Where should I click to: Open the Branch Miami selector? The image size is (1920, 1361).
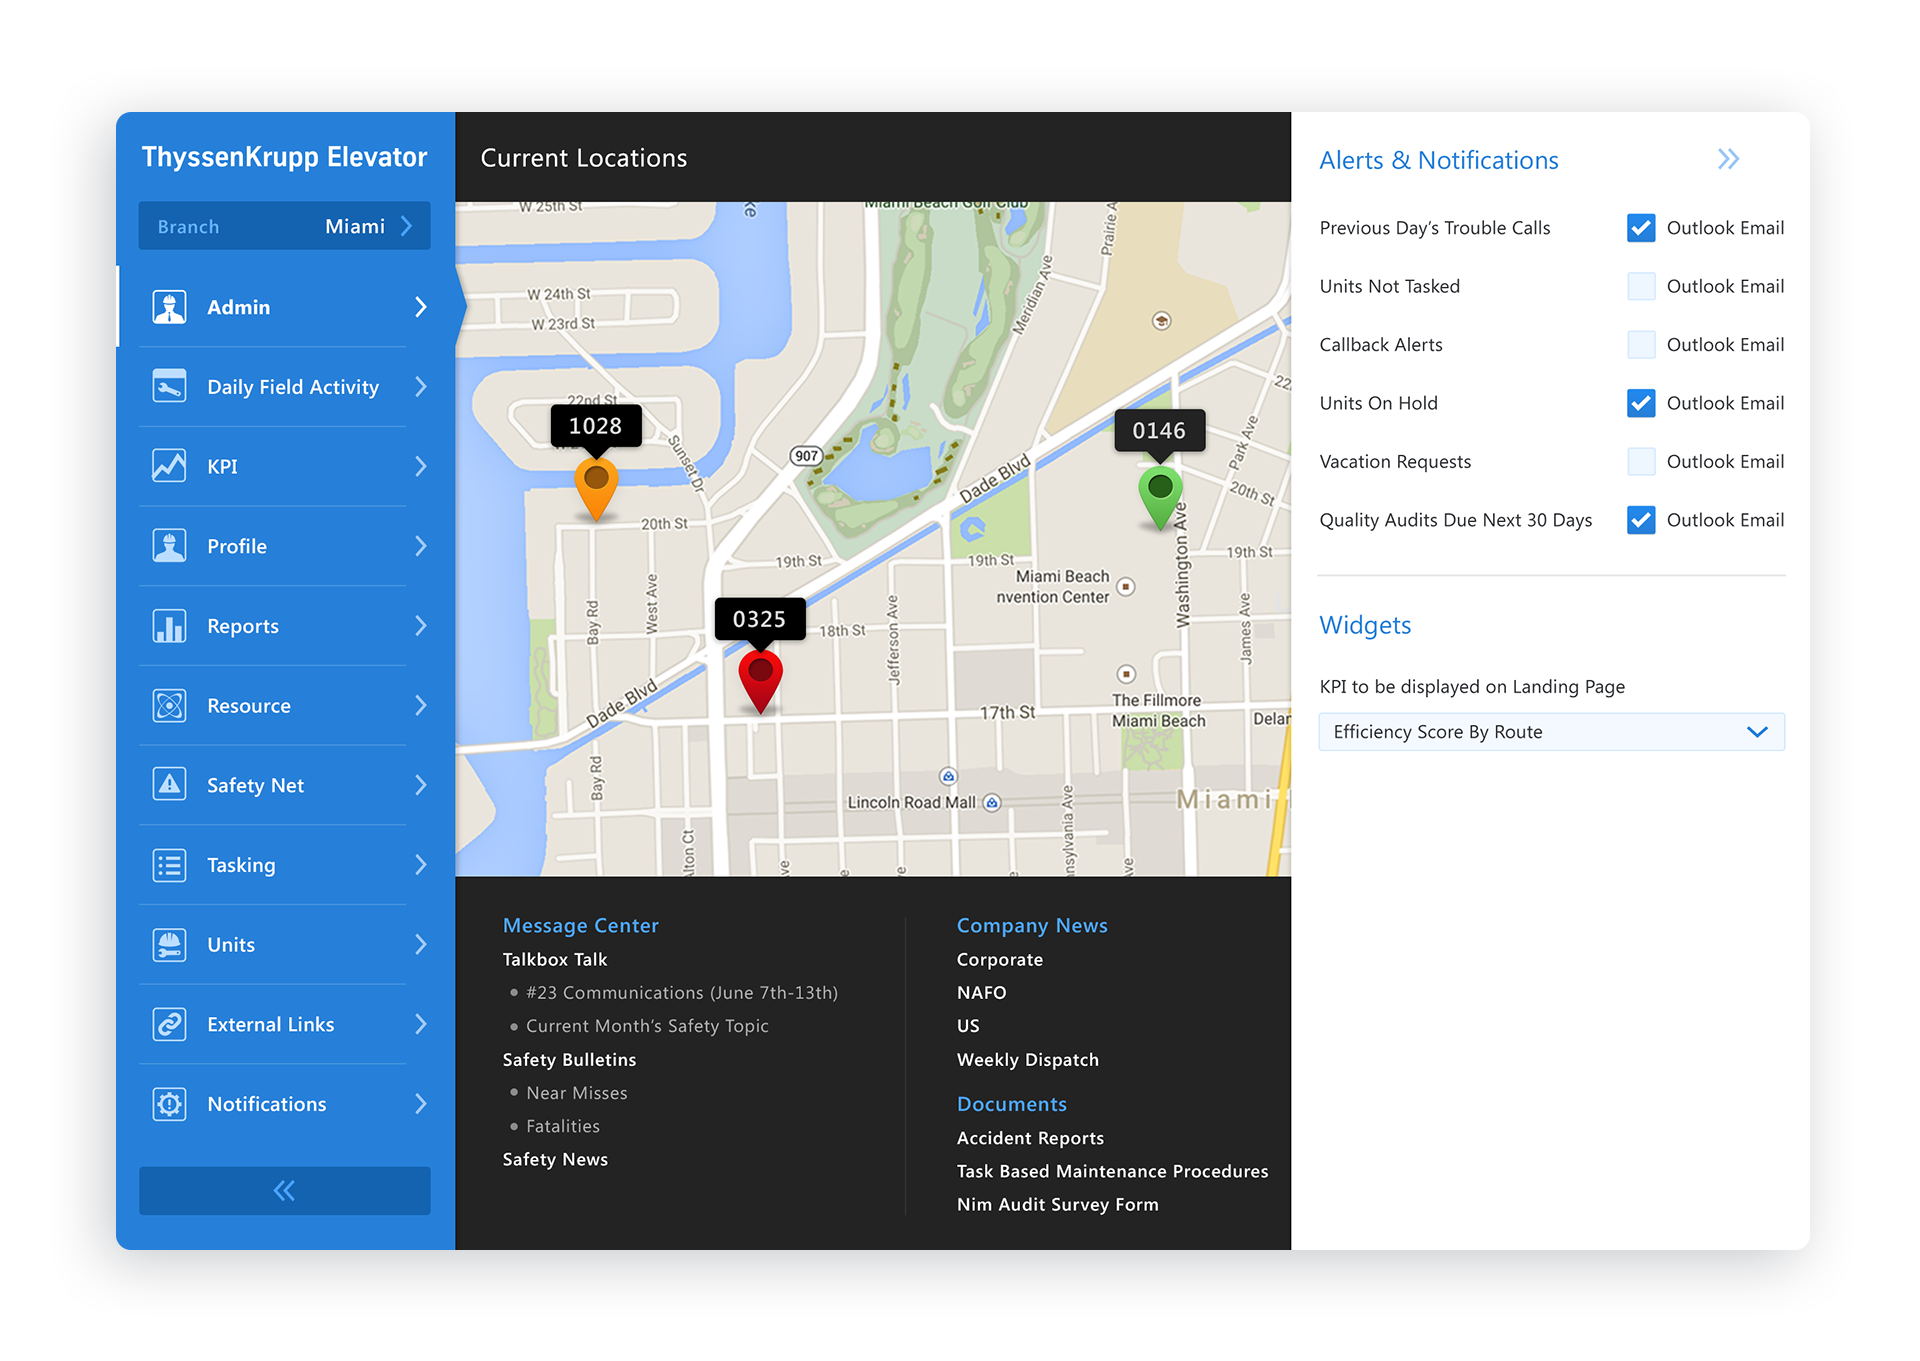point(285,226)
